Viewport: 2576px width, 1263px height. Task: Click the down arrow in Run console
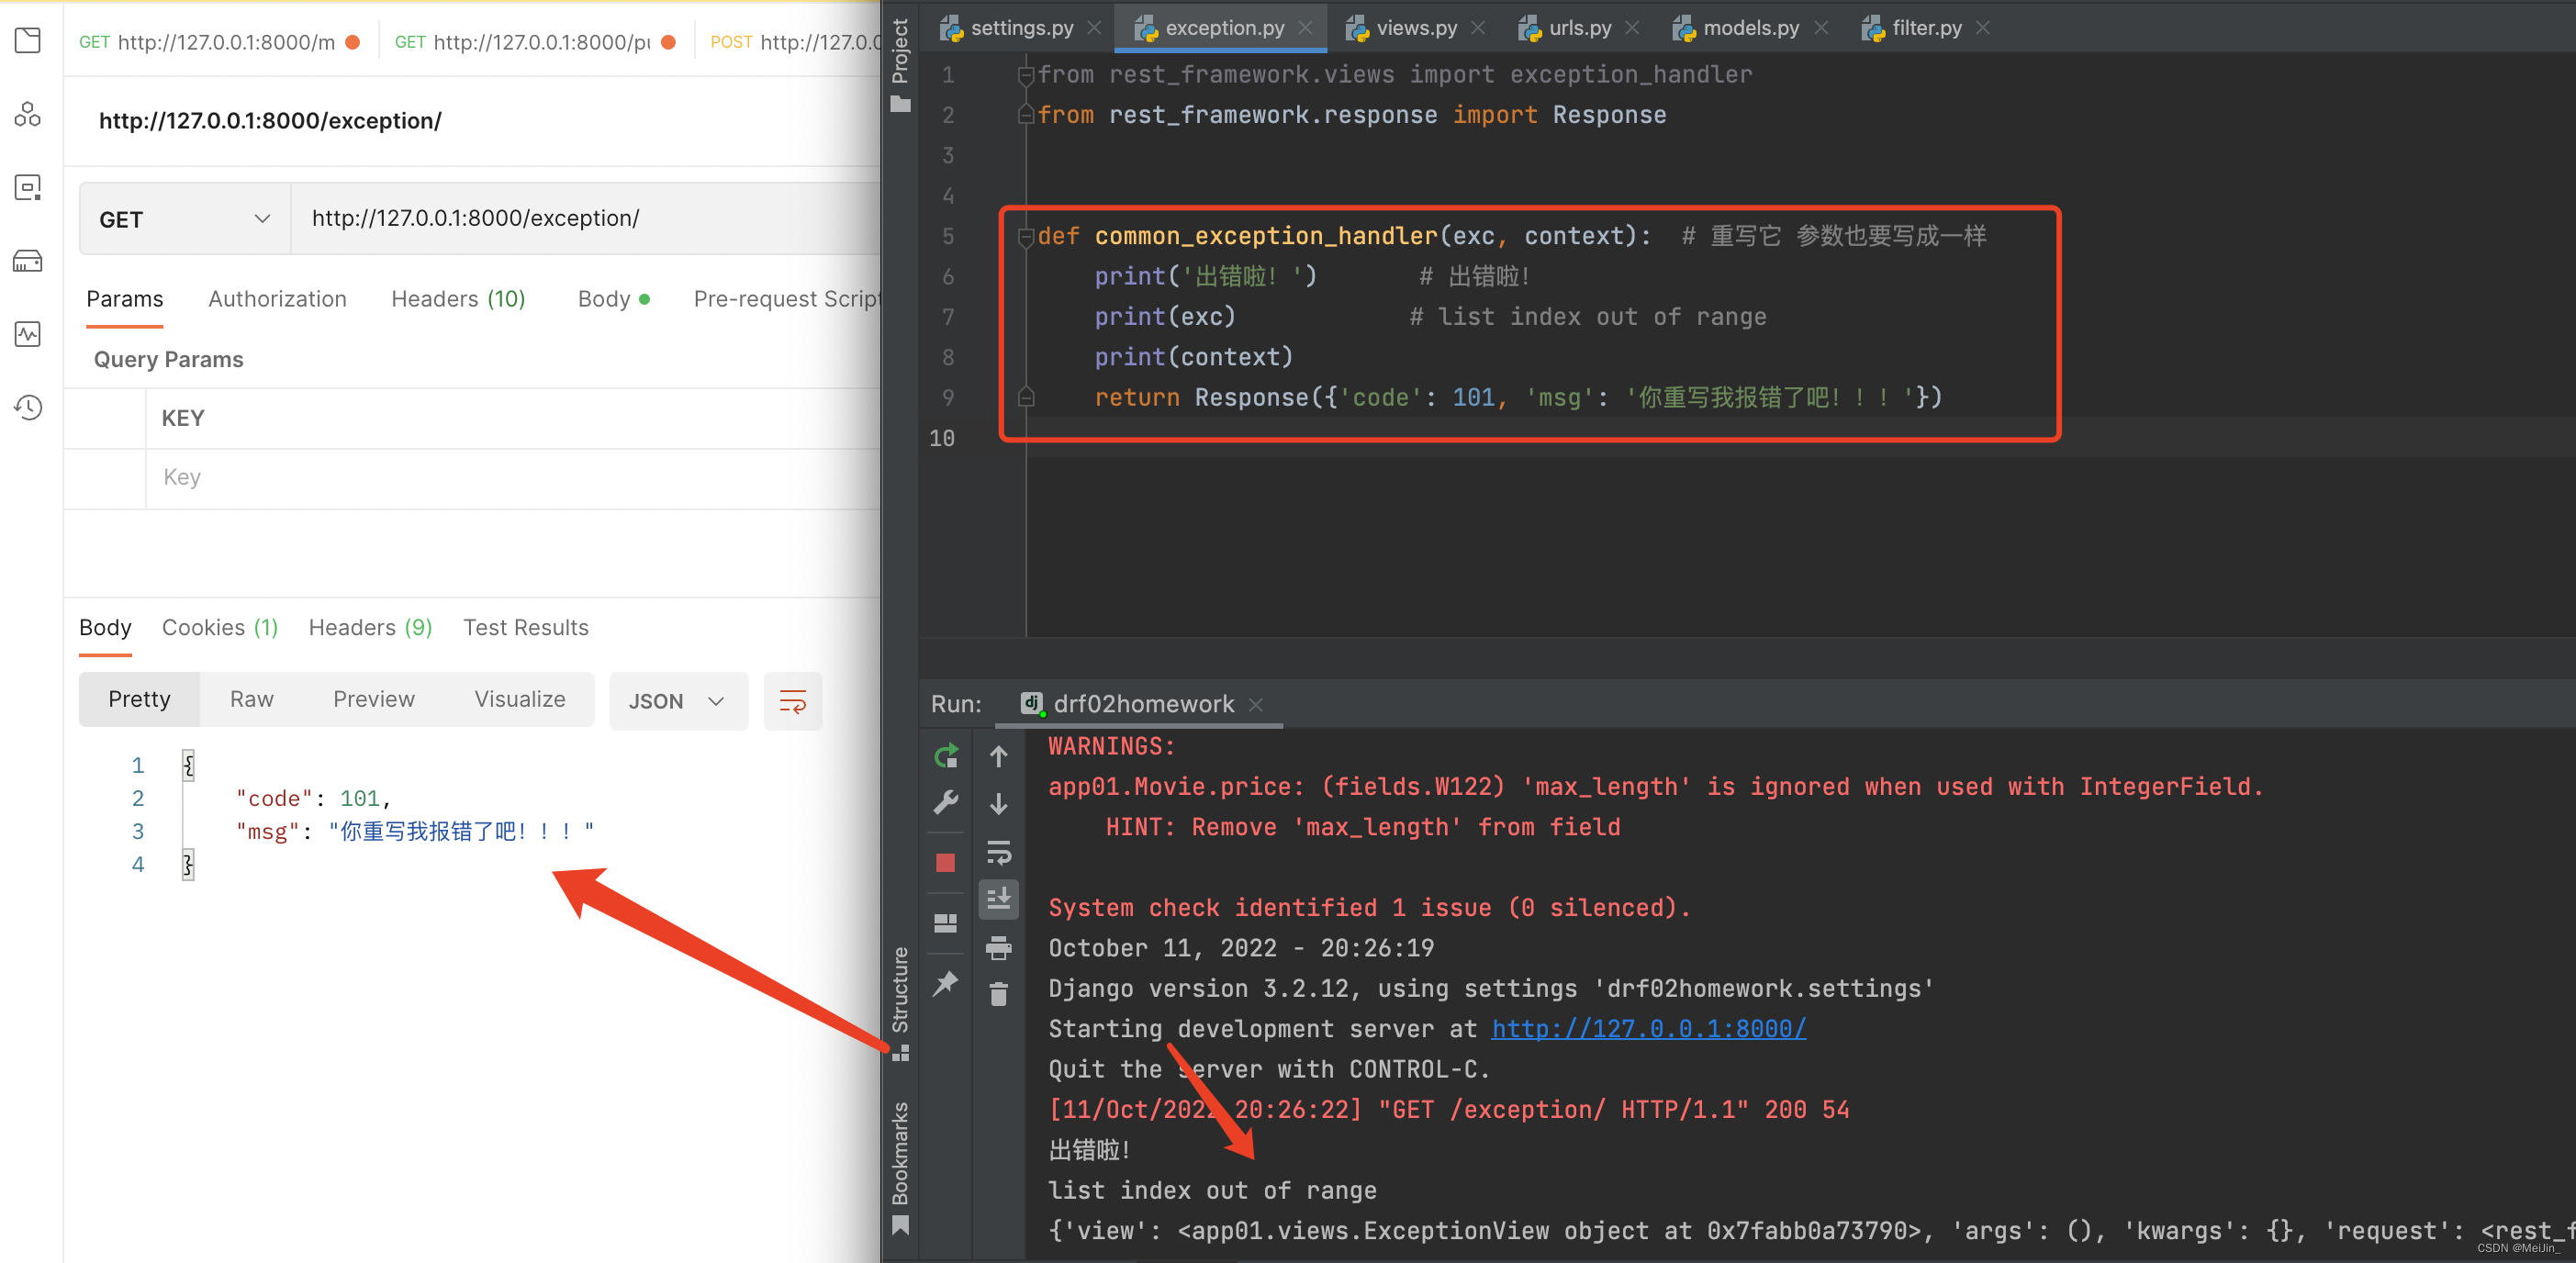tap(998, 804)
